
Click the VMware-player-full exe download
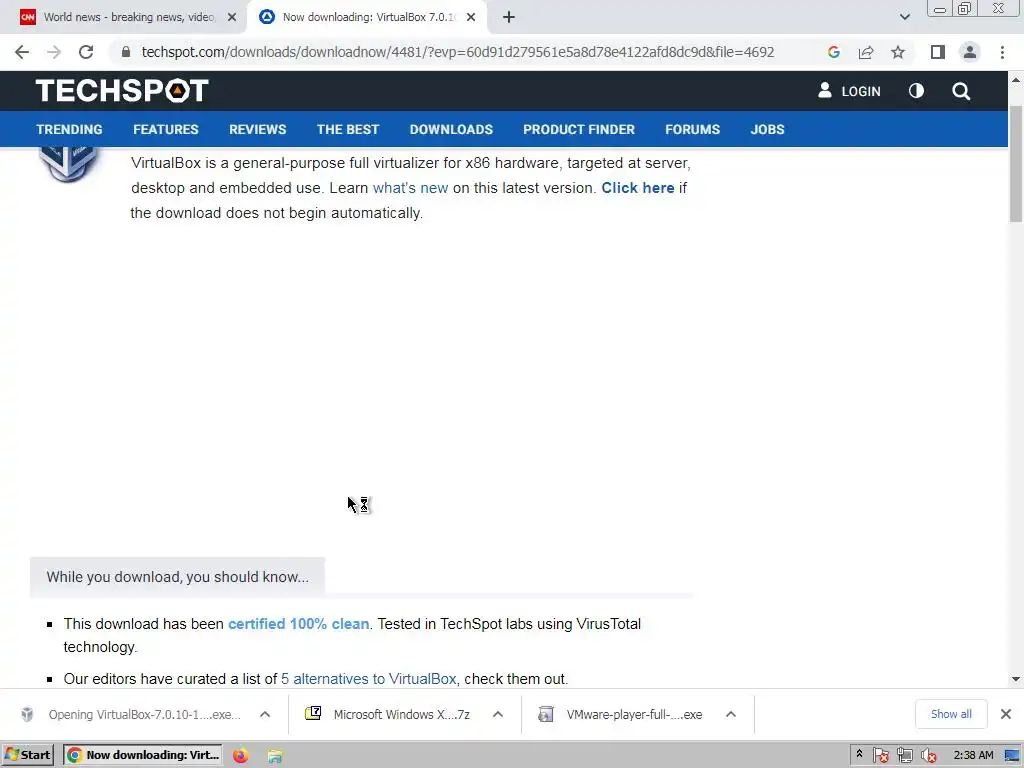[622, 714]
